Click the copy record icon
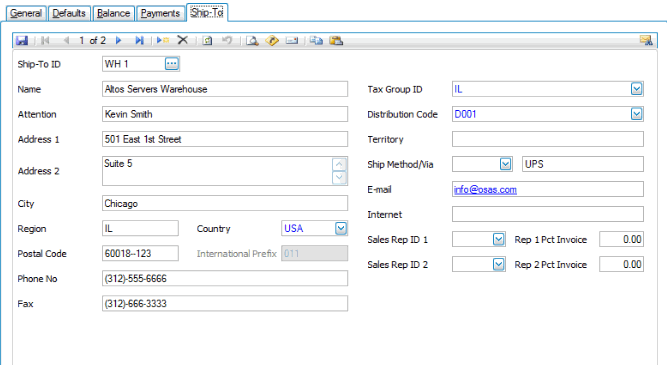 [316, 40]
